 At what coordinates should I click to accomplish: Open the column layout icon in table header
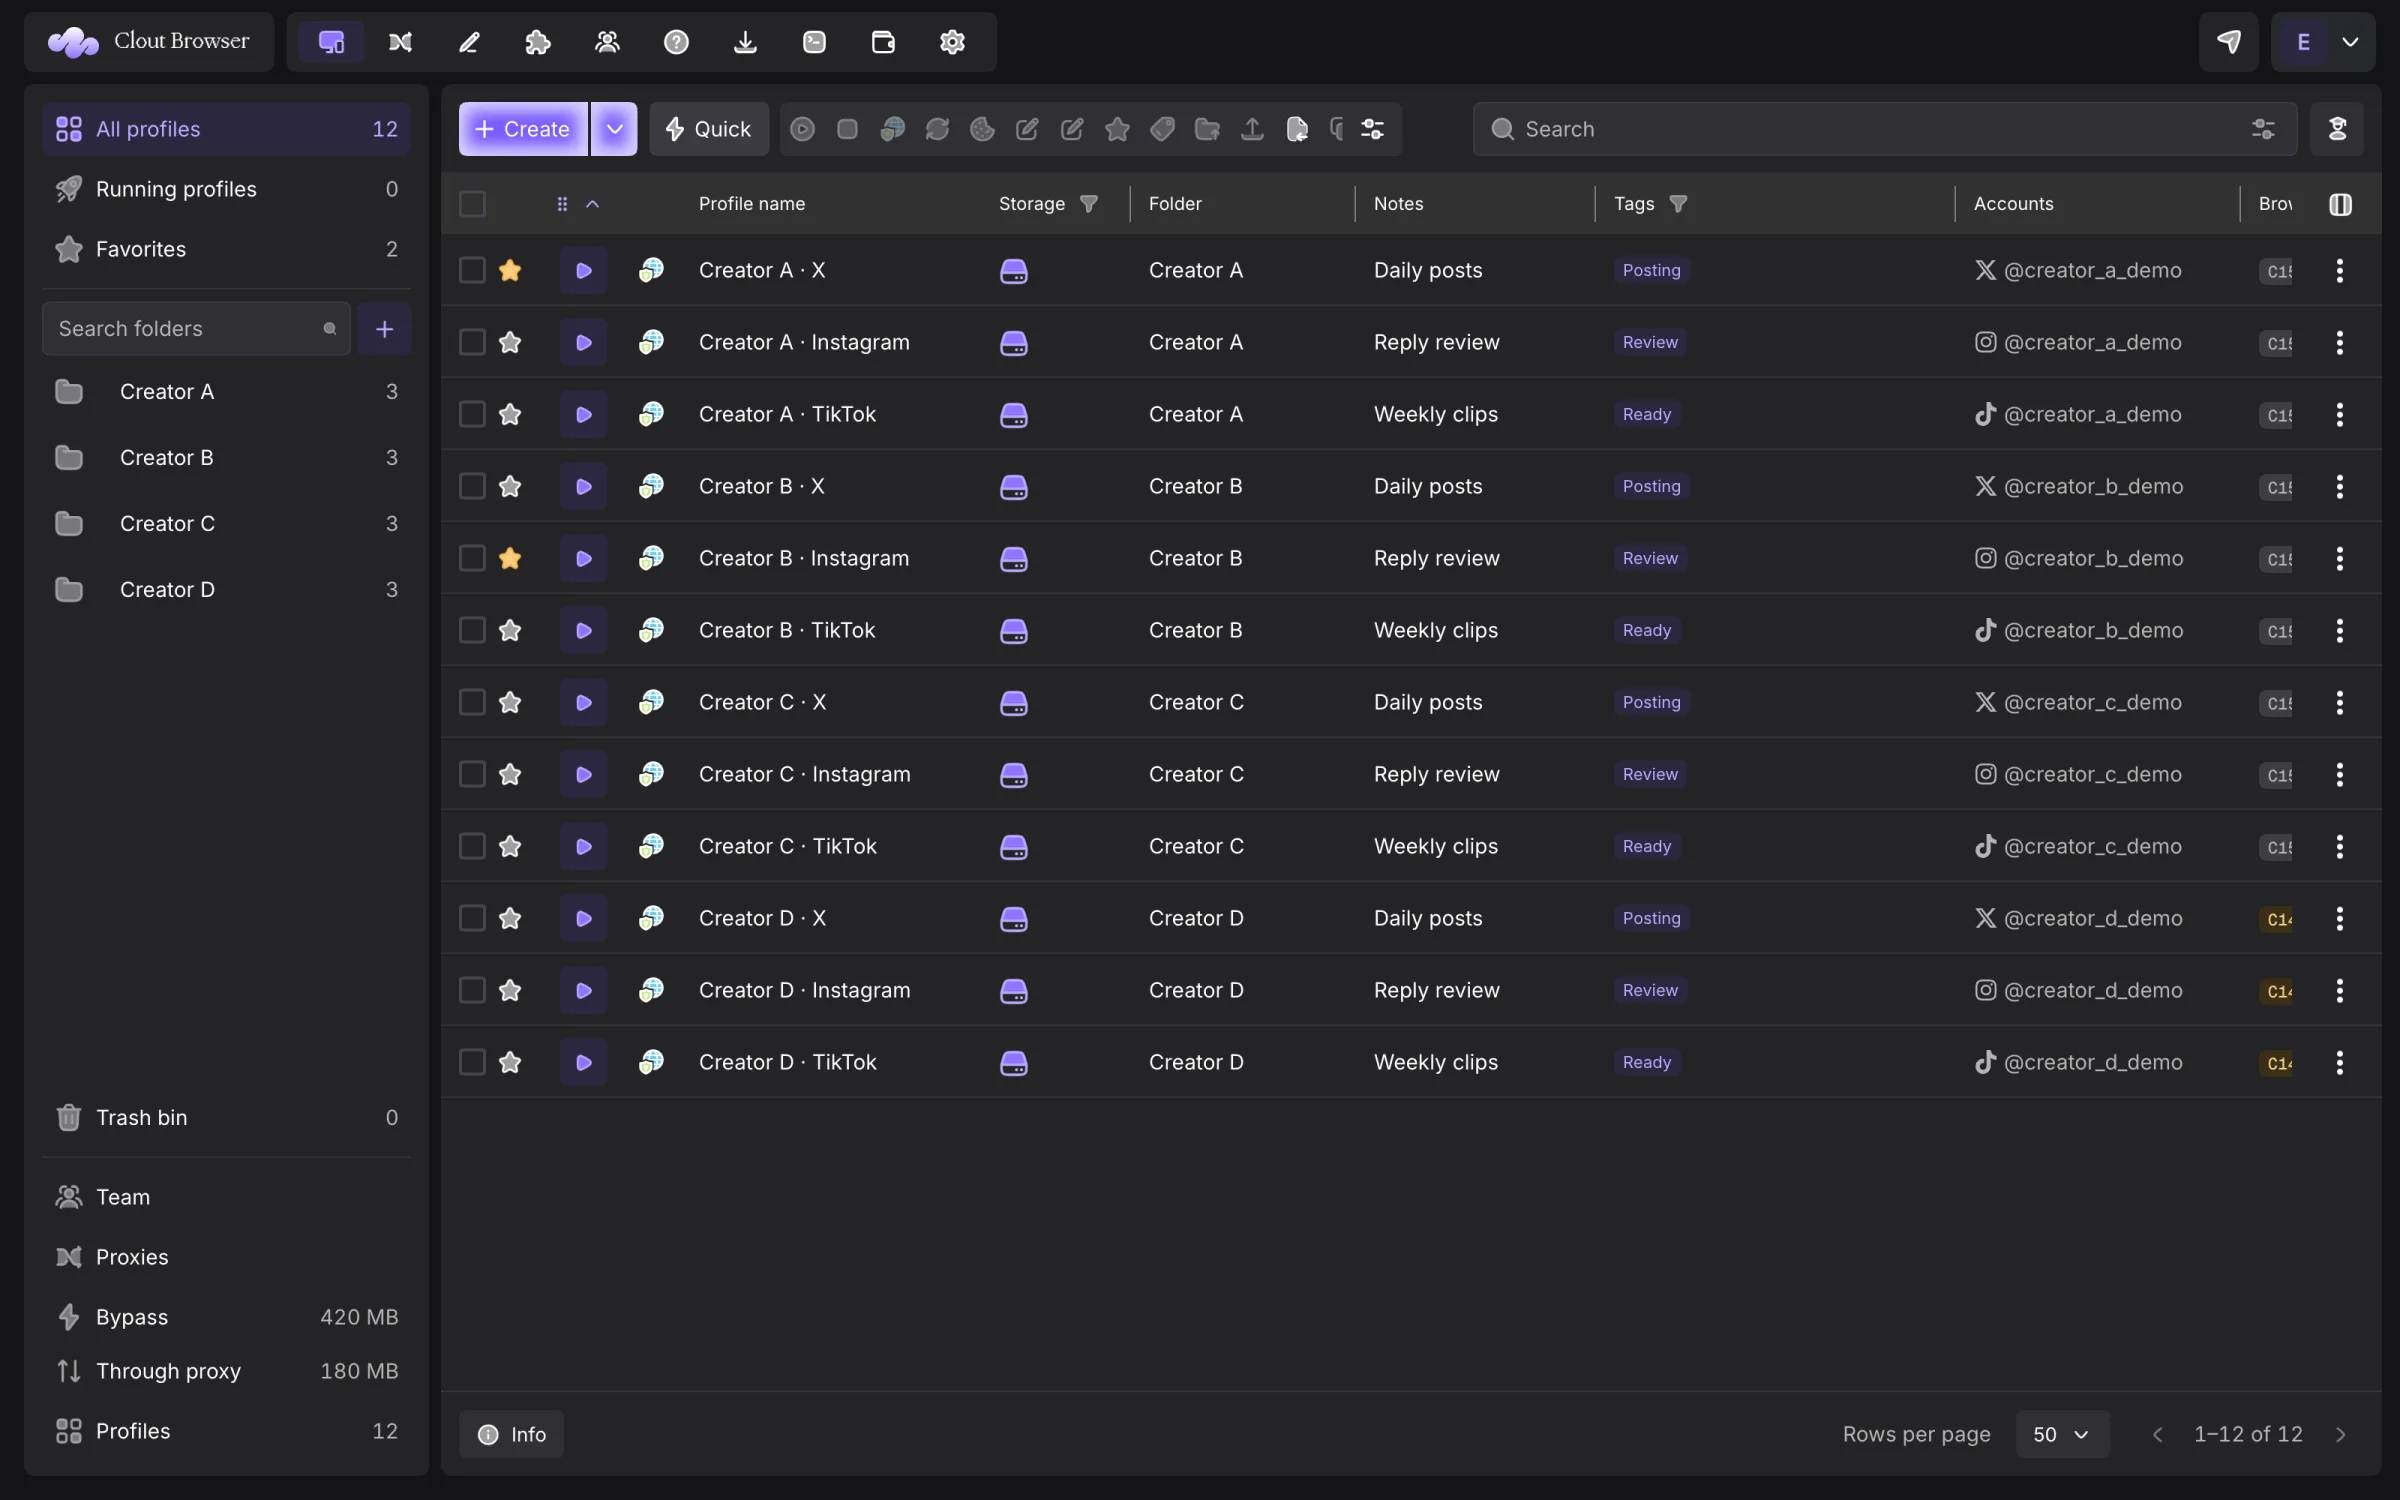coord(2340,204)
